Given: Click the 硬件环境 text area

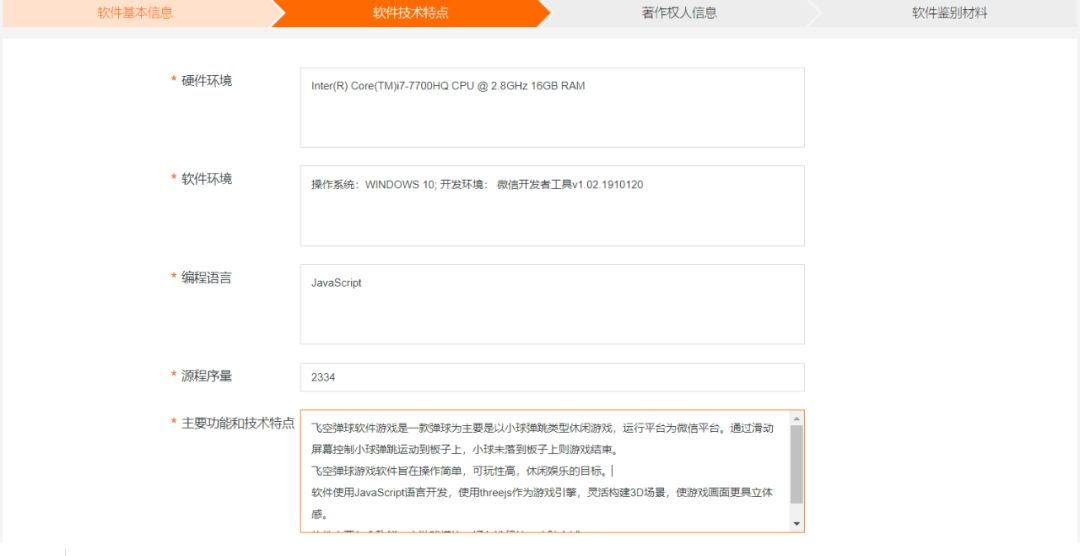Looking at the screenshot, I should point(552,107).
